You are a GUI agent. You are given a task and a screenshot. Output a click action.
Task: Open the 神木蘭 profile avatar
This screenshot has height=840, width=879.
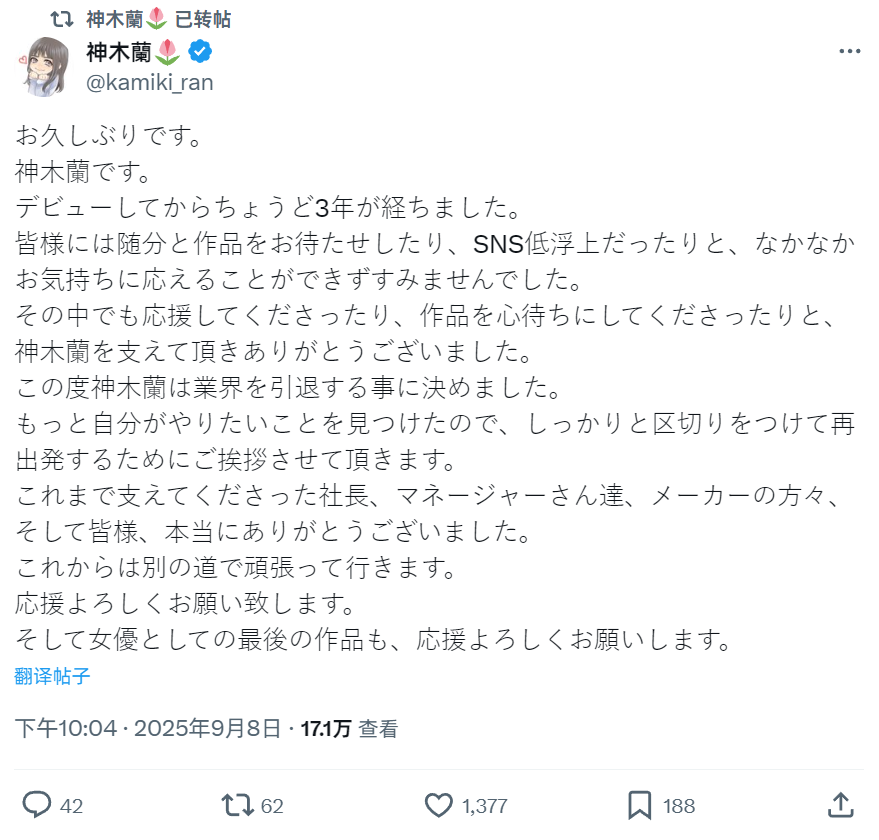click(x=46, y=66)
